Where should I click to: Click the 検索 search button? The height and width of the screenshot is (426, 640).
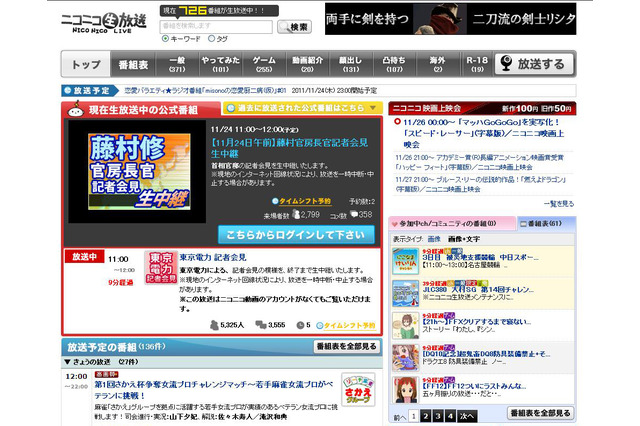(x=294, y=27)
